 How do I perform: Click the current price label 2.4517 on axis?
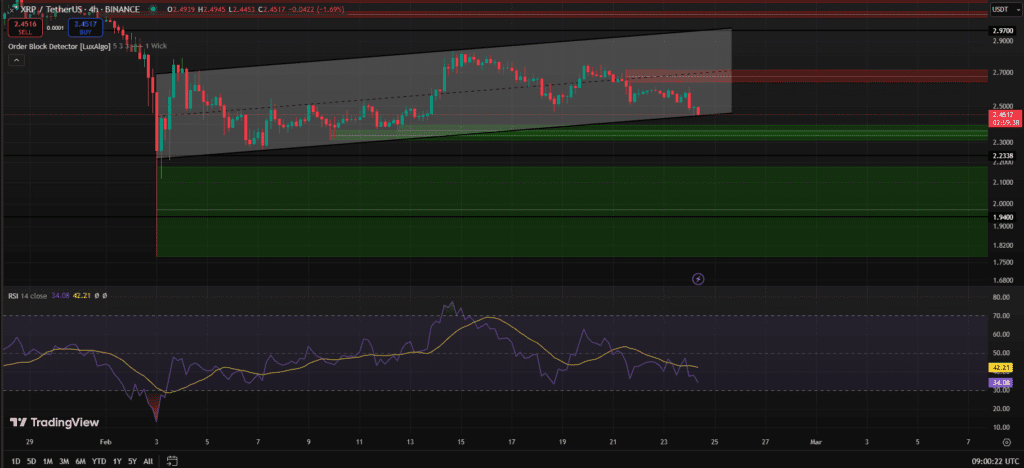click(x=1001, y=115)
